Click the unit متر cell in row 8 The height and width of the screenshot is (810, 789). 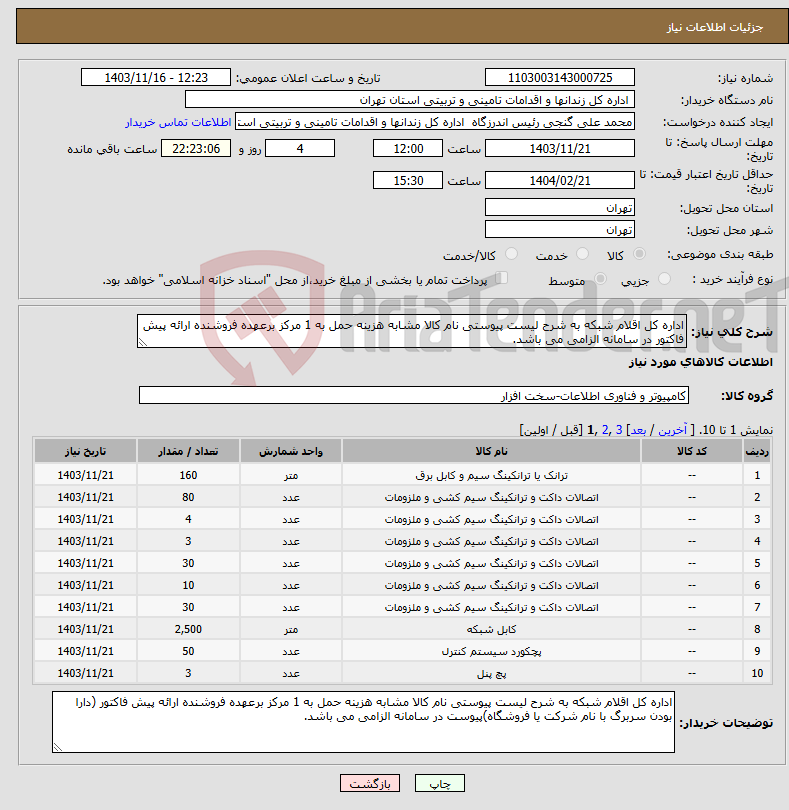coord(291,629)
